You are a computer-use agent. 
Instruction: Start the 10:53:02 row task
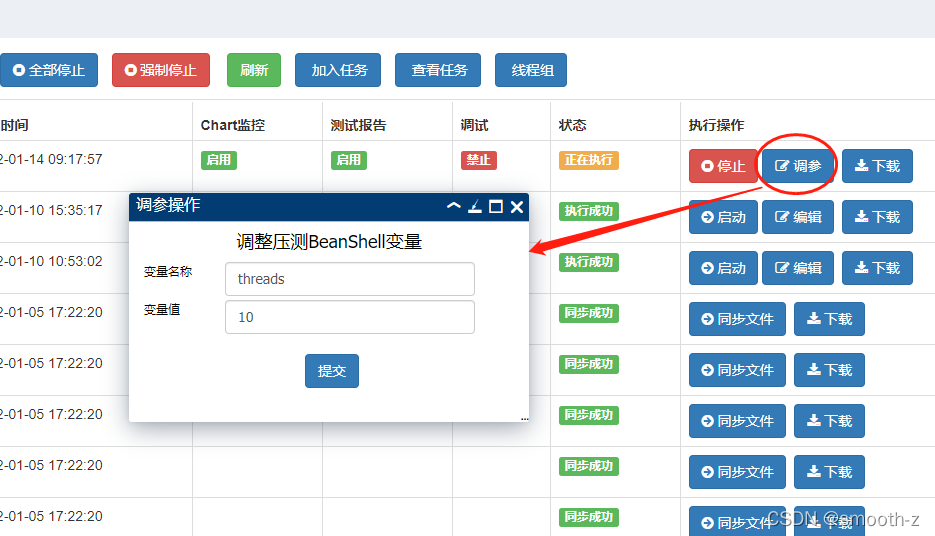pyautogui.click(x=723, y=268)
